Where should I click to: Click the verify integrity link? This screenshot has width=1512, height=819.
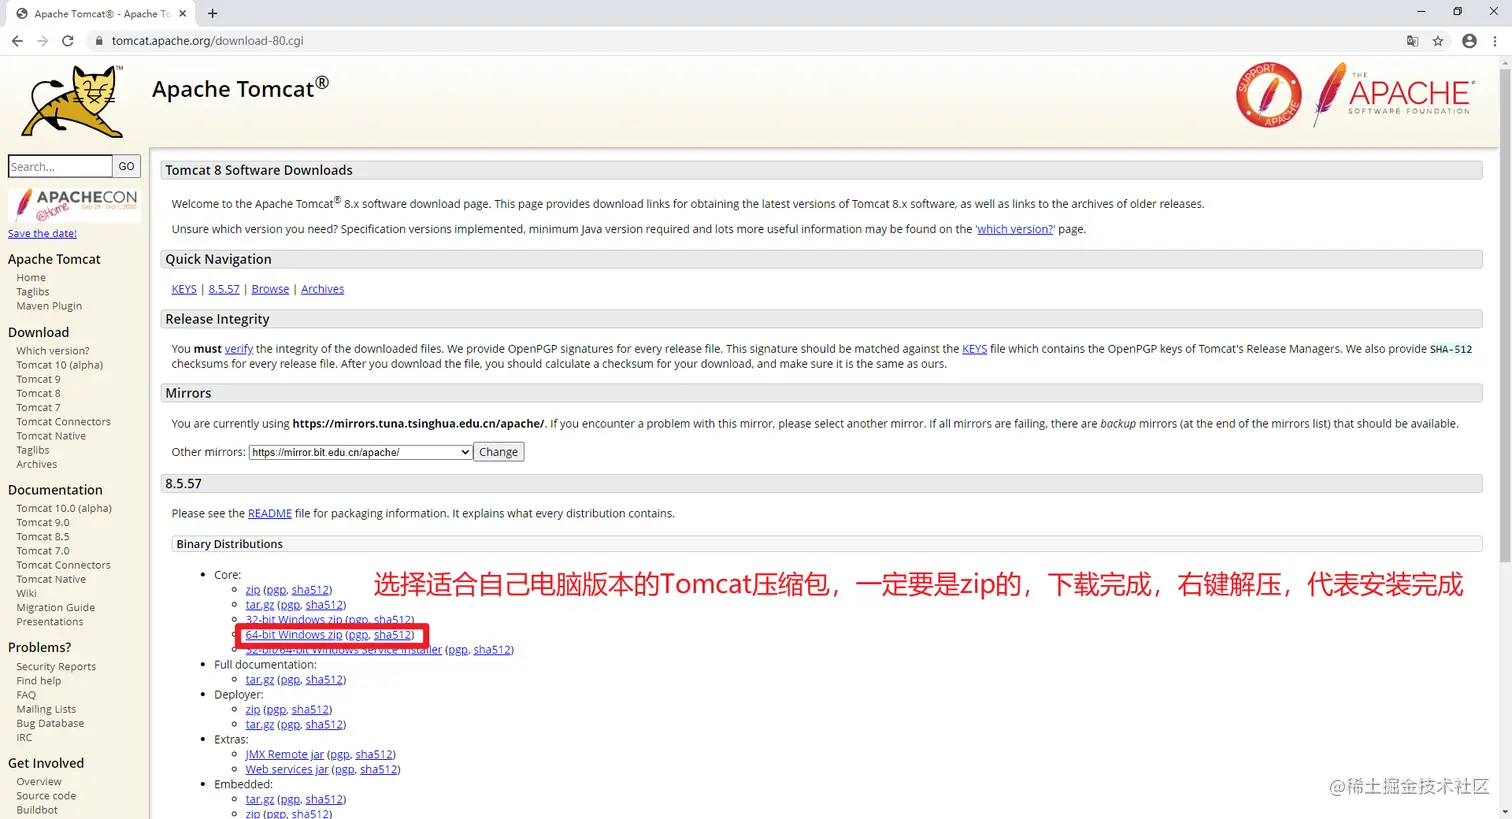(x=239, y=349)
